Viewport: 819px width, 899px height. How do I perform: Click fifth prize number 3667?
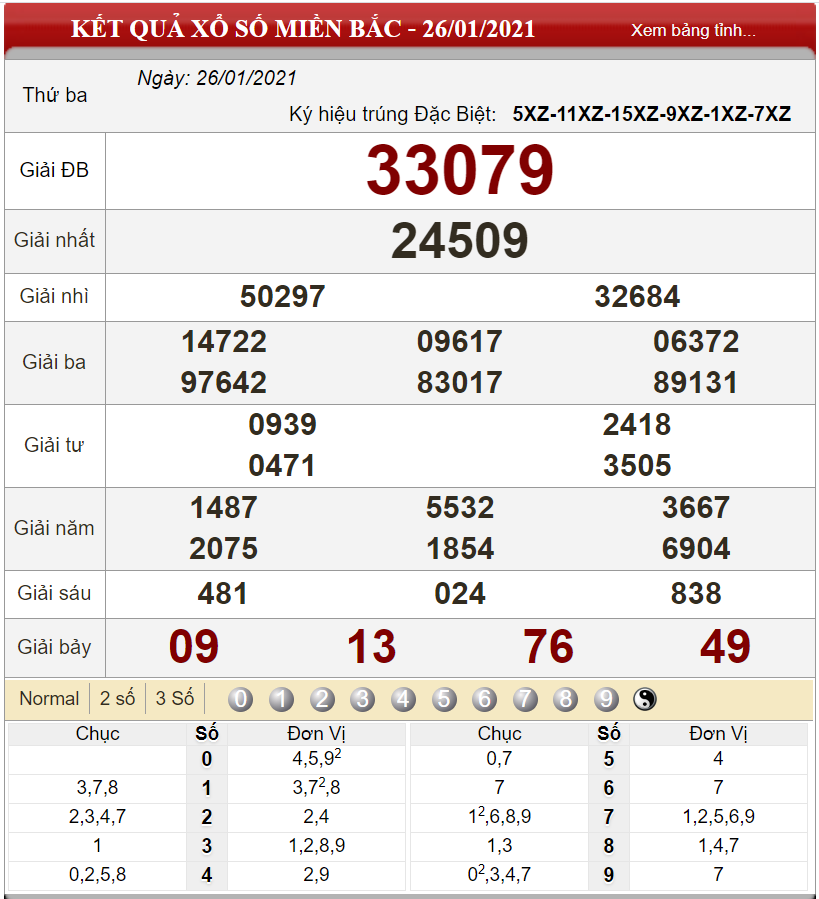click(696, 508)
